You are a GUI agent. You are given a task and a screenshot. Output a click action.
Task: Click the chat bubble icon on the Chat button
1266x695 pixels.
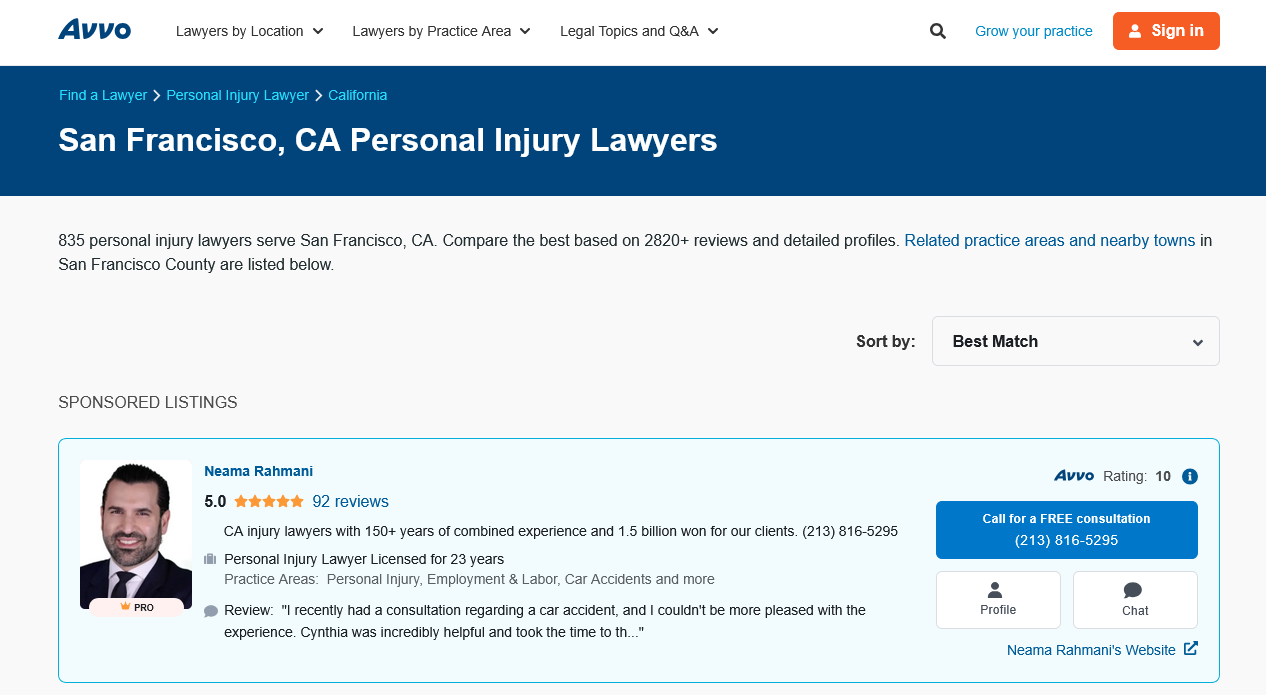click(x=1134, y=590)
